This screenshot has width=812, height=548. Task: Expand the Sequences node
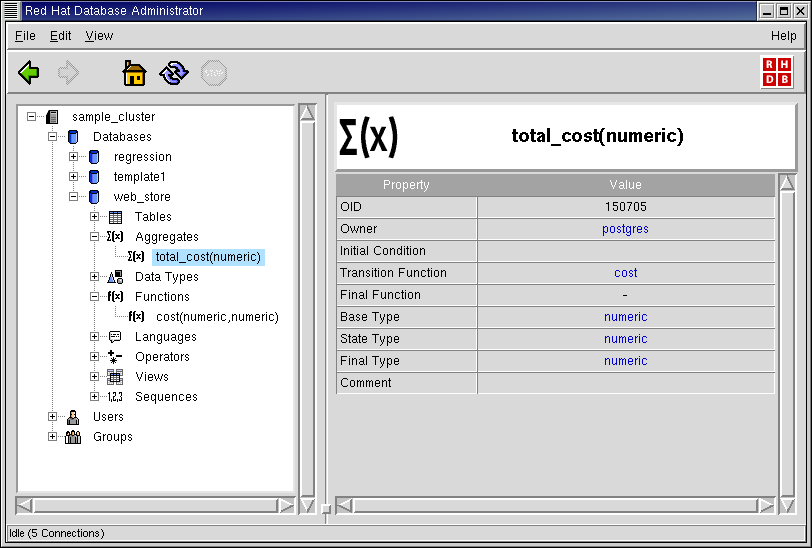(94, 397)
